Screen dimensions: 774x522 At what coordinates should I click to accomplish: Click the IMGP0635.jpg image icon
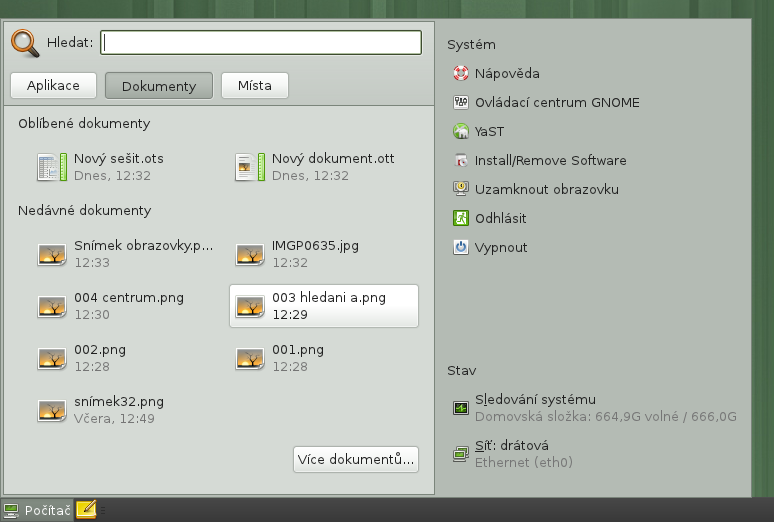(x=250, y=254)
